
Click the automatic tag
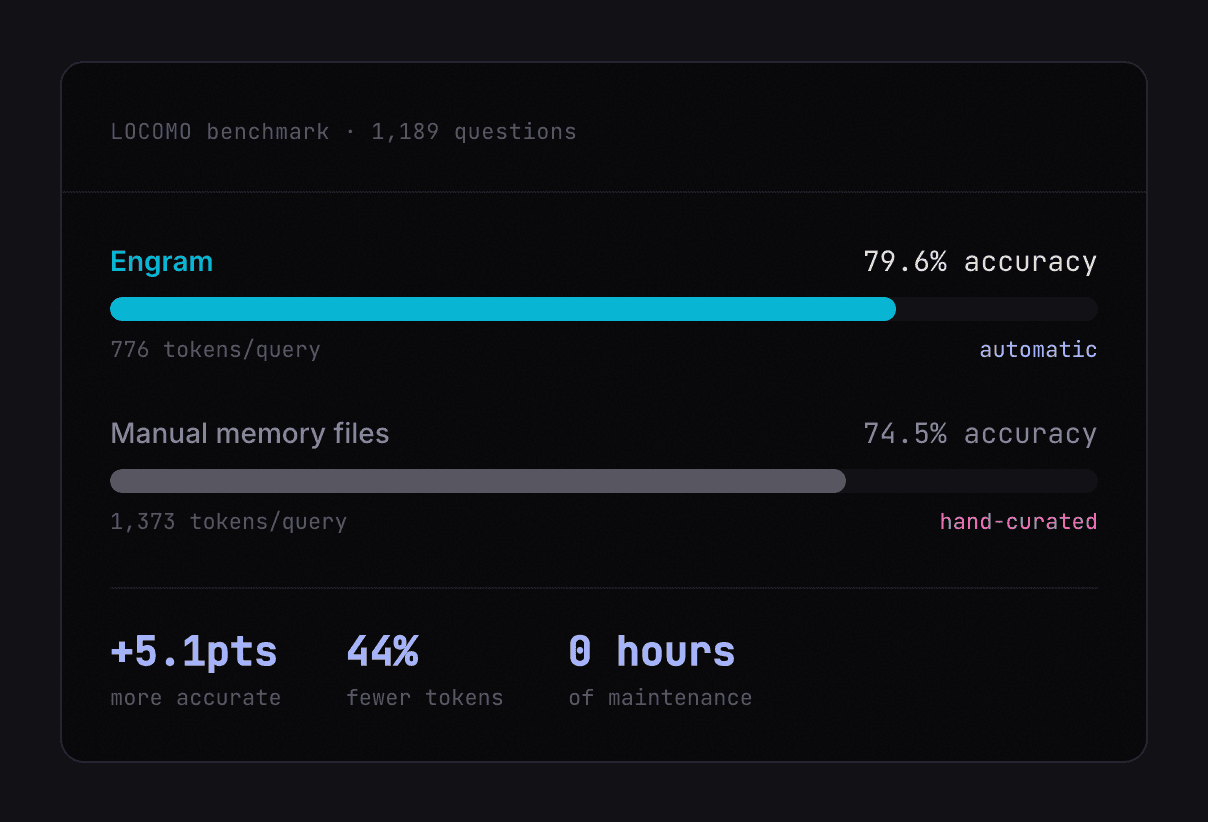point(1037,350)
